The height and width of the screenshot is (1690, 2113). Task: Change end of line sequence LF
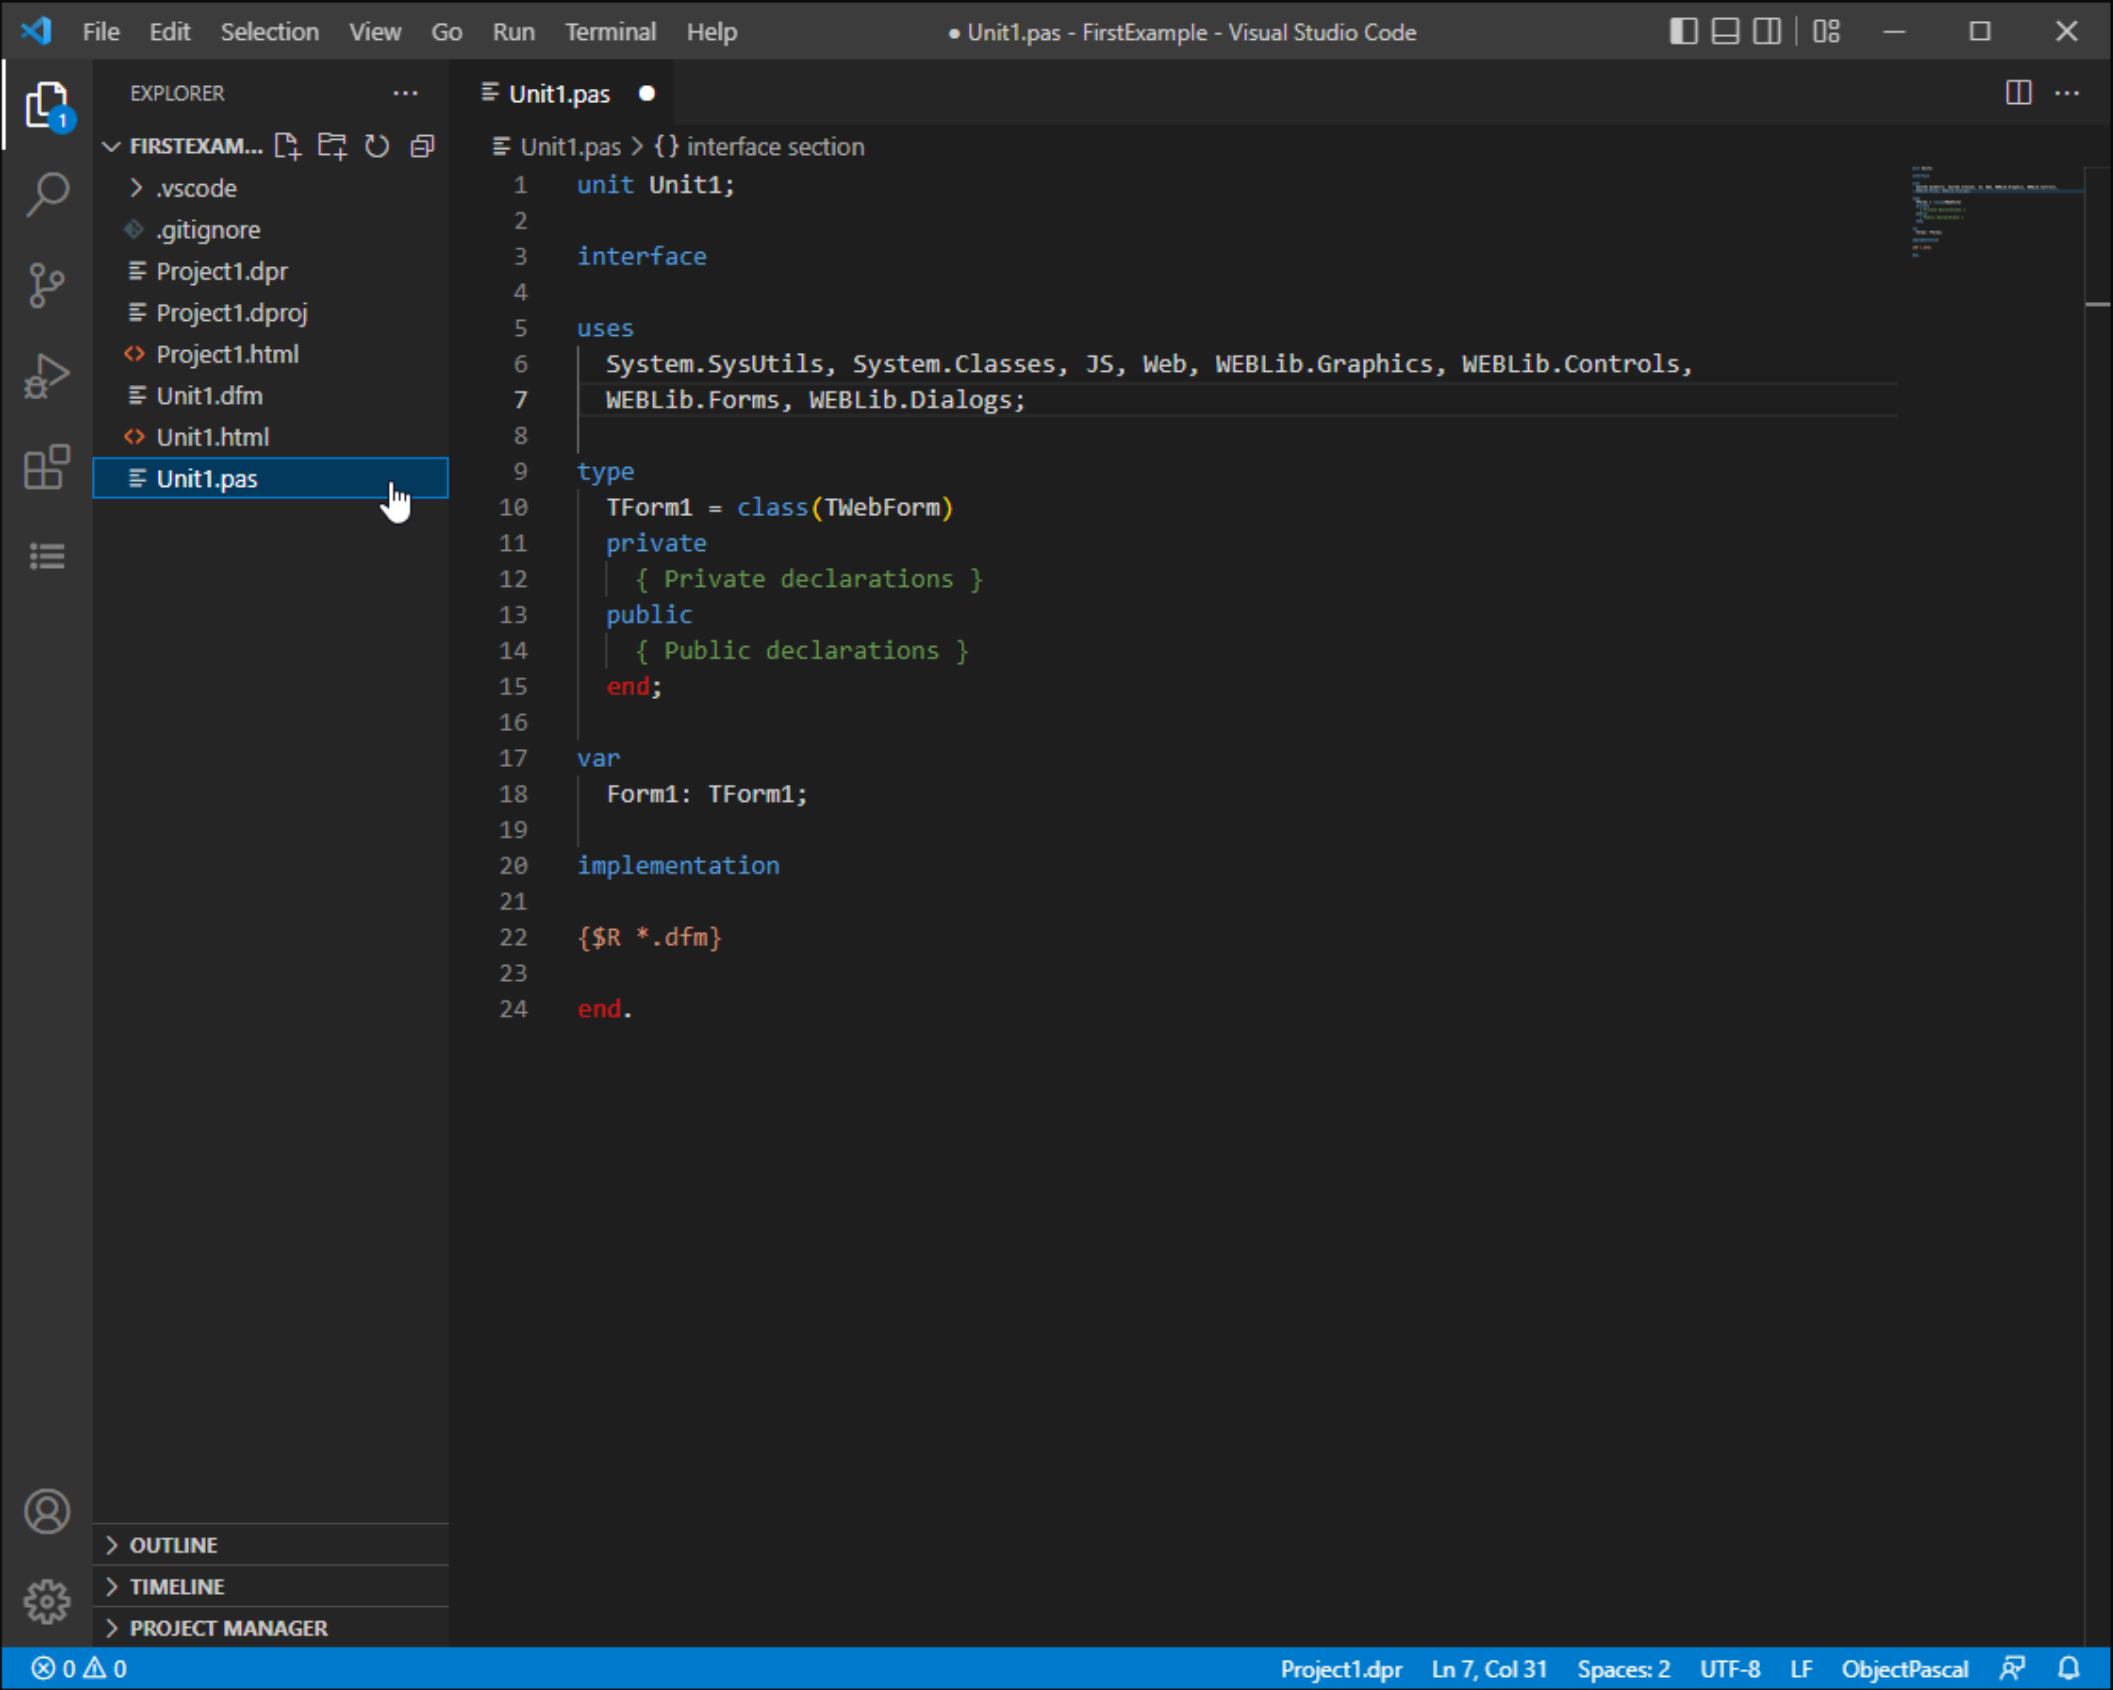1801,1668
